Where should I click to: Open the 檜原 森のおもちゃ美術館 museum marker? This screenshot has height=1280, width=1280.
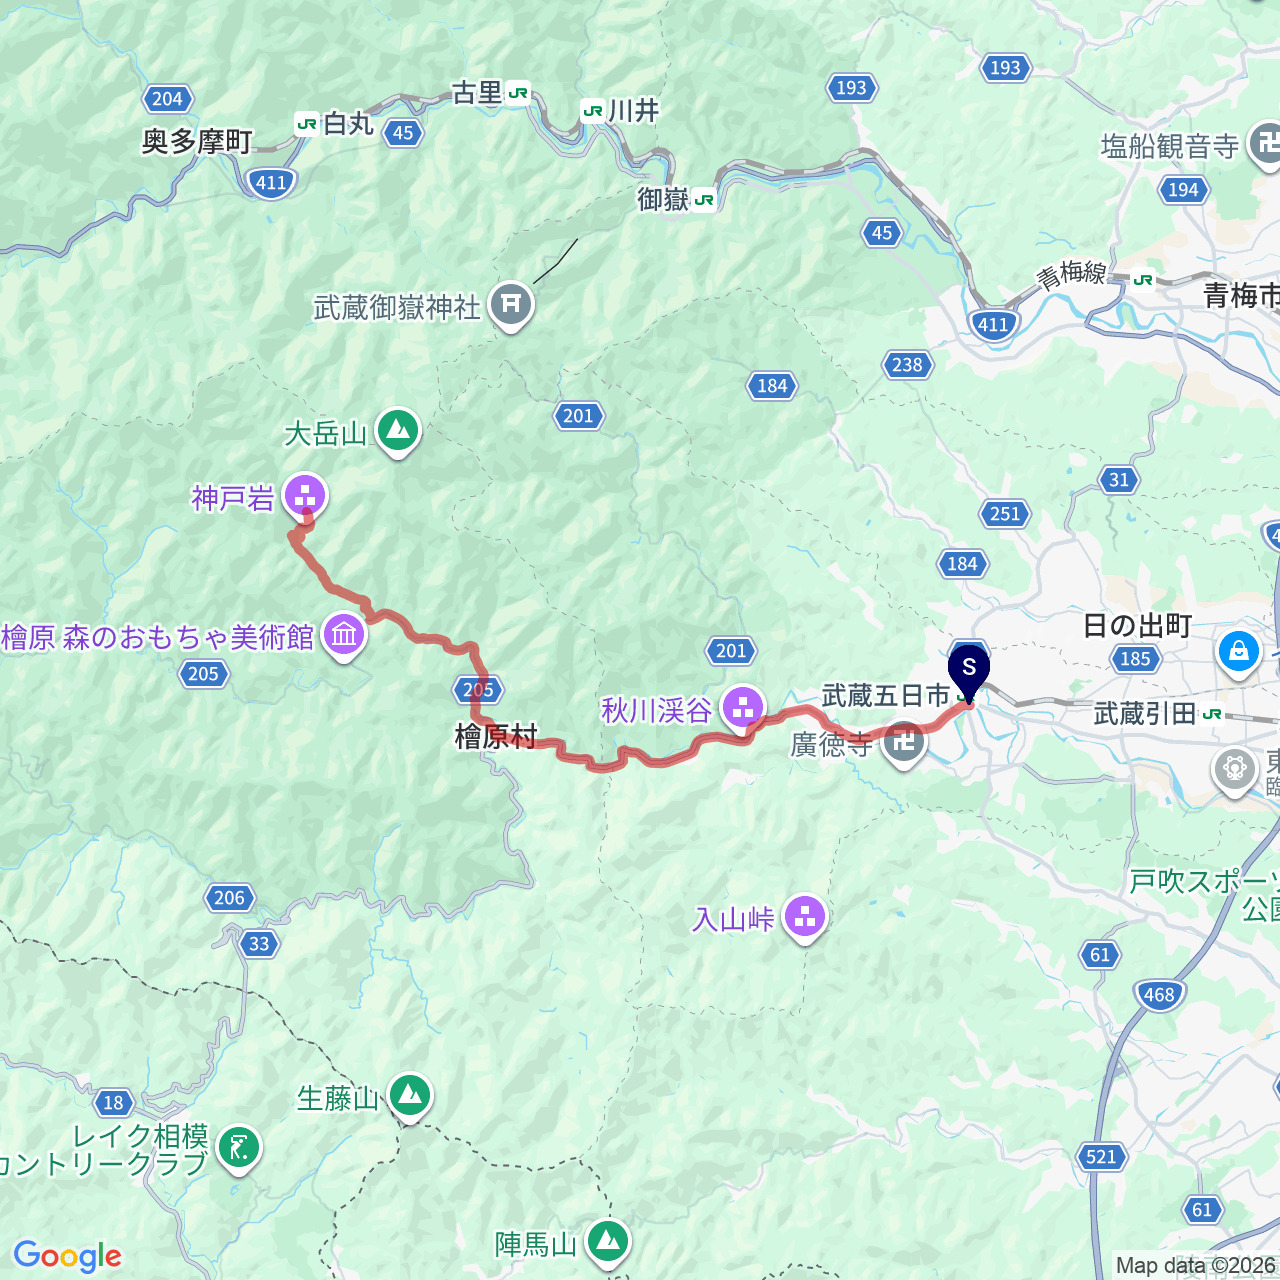(345, 637)
